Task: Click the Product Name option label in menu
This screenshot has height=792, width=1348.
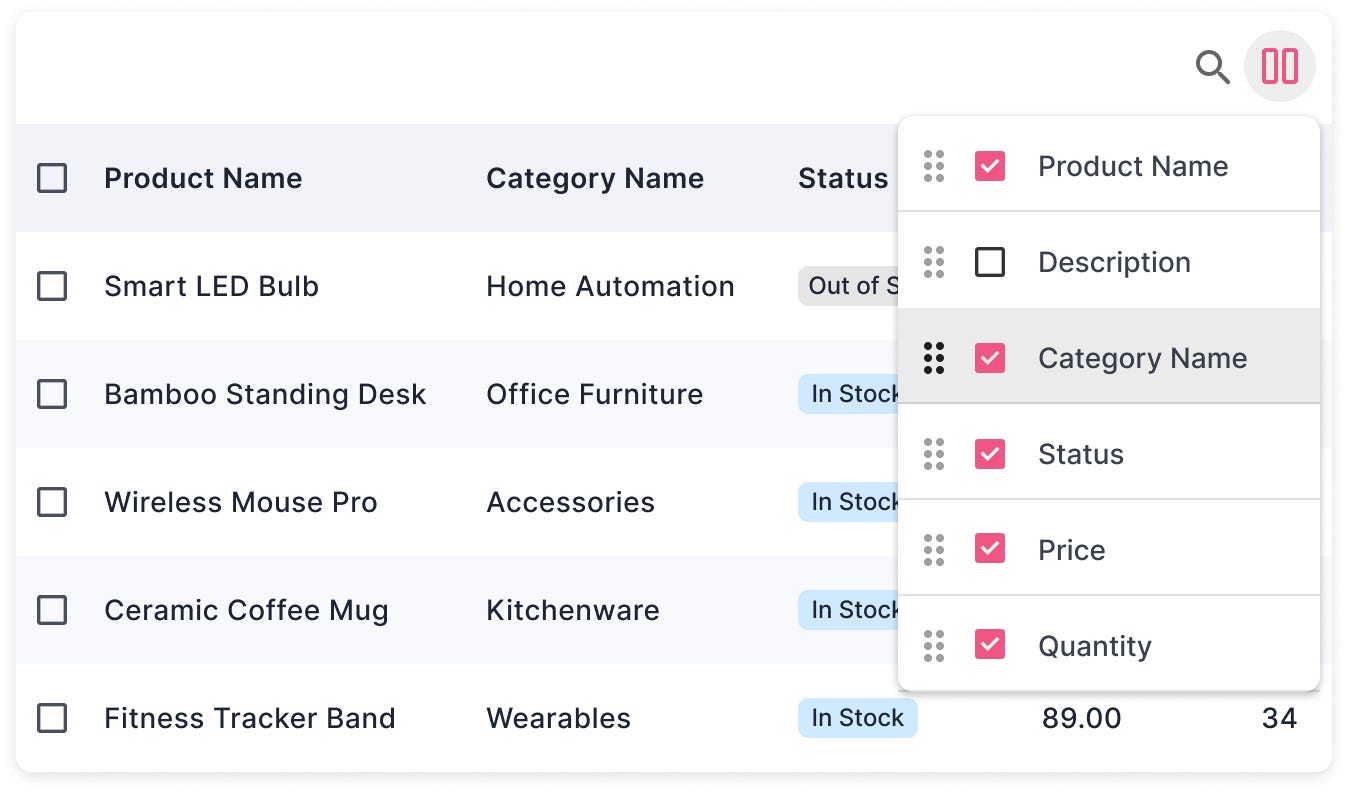Action: pos(1133,166)
